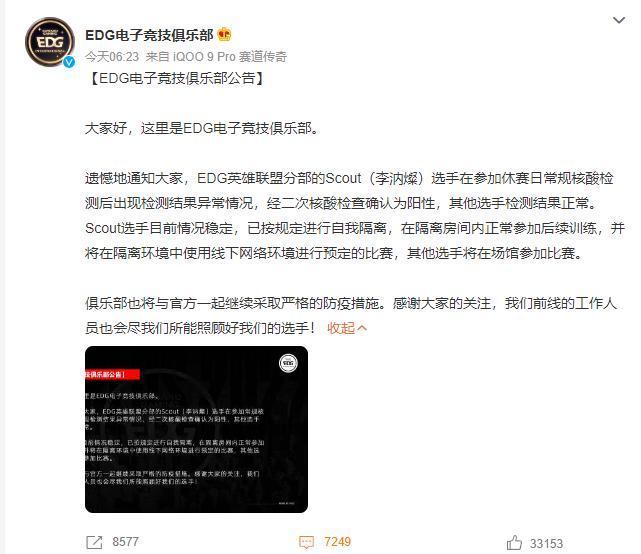
Task: Click the repost count 8577
Action: click(x=126, y=542)
